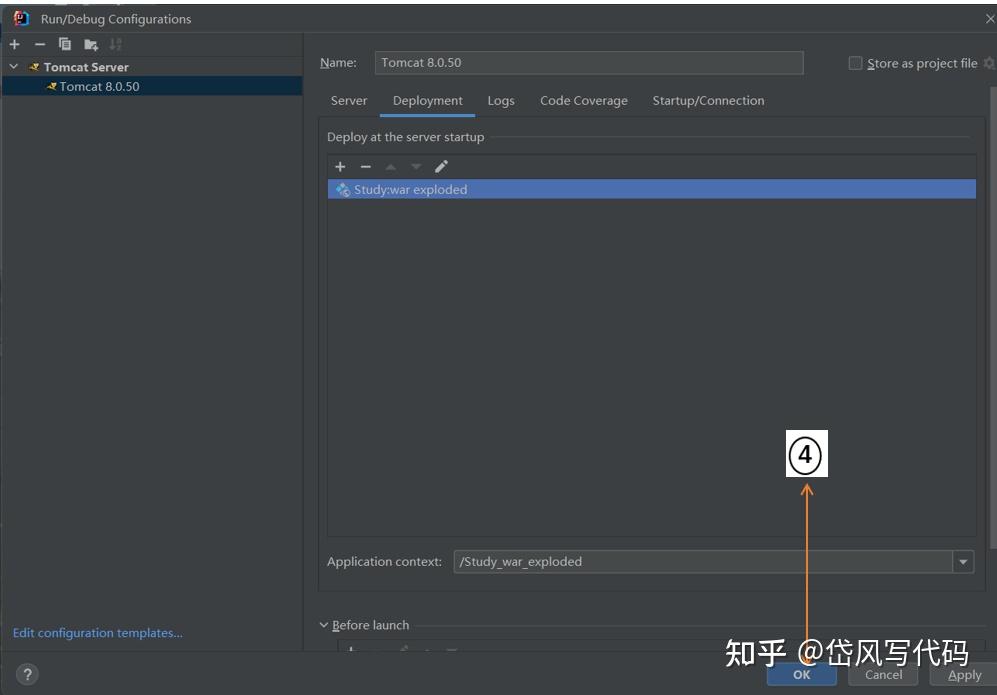Screen dimensions: 997x695
Task: Collapse the Before launch section
Action: click(x=322, y=624)
